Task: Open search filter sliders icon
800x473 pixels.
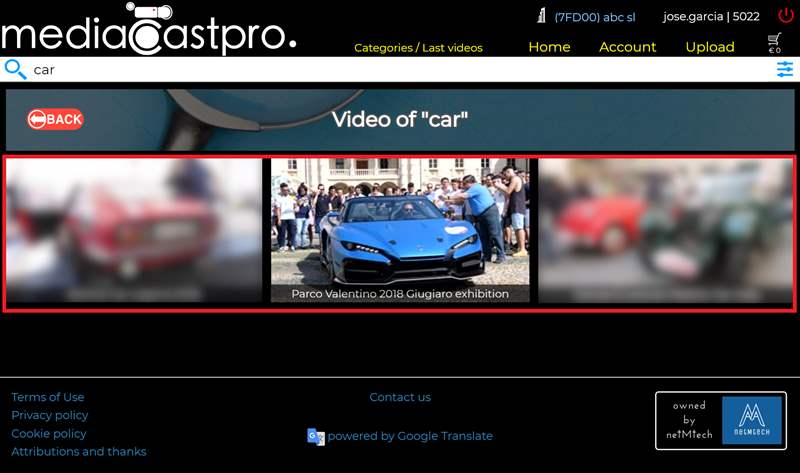Action: [x=785, y=69]
